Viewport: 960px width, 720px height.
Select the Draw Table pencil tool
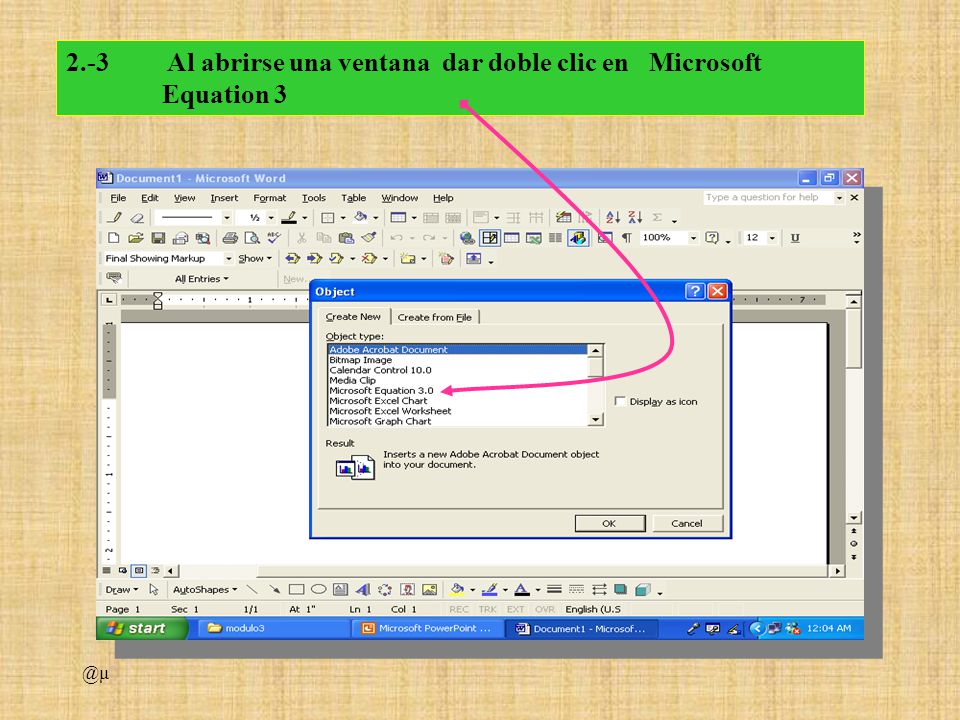point(114,217)
